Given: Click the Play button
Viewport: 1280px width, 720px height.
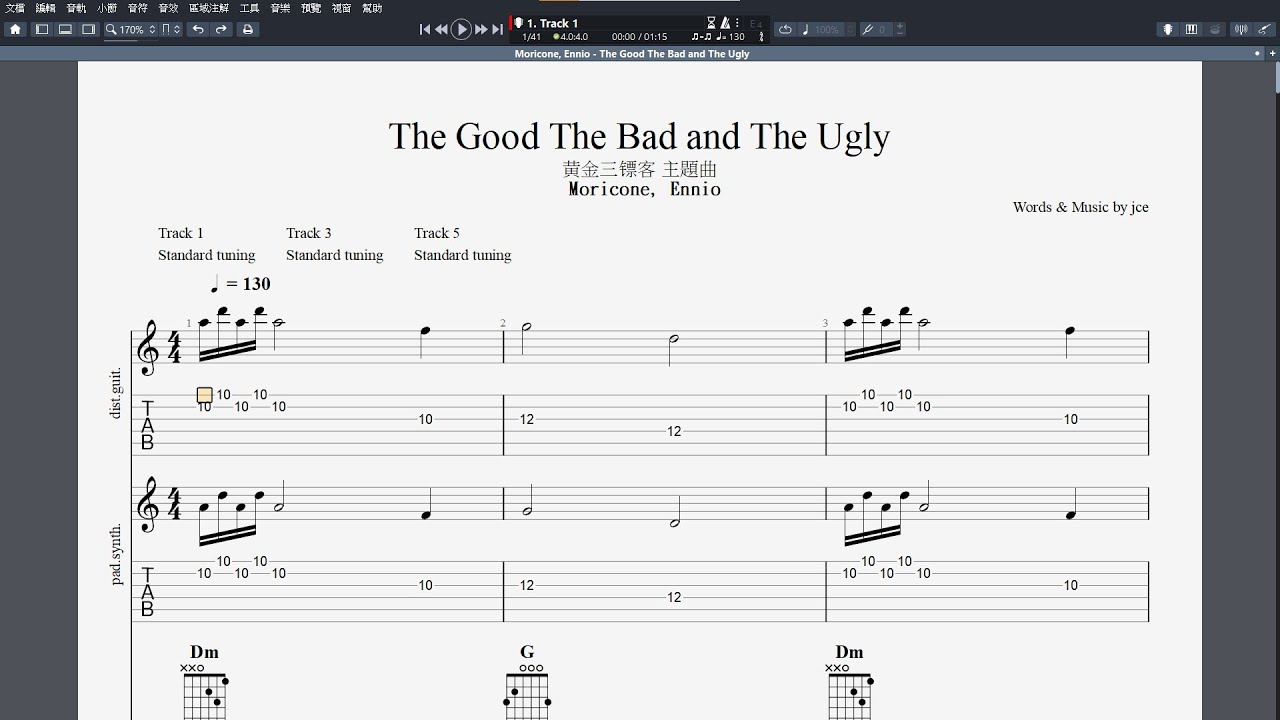Looking at the screenshot, I should [461, 30].
